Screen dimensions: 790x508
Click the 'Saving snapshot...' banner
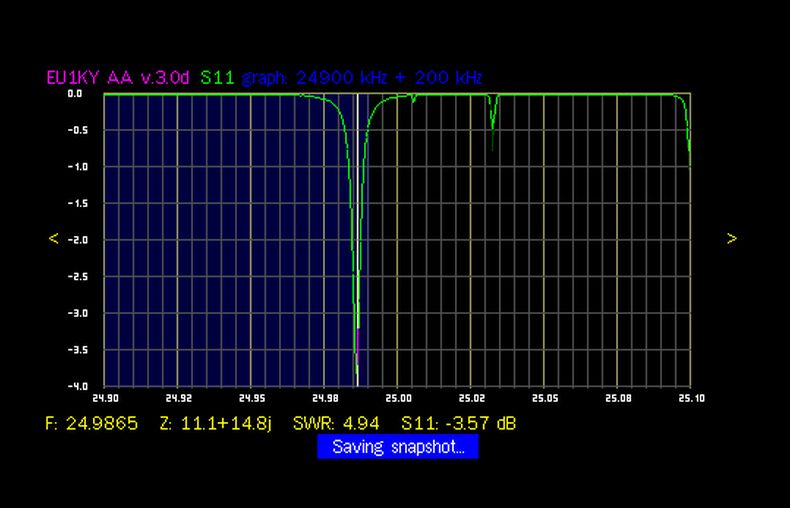click(398, 447)
